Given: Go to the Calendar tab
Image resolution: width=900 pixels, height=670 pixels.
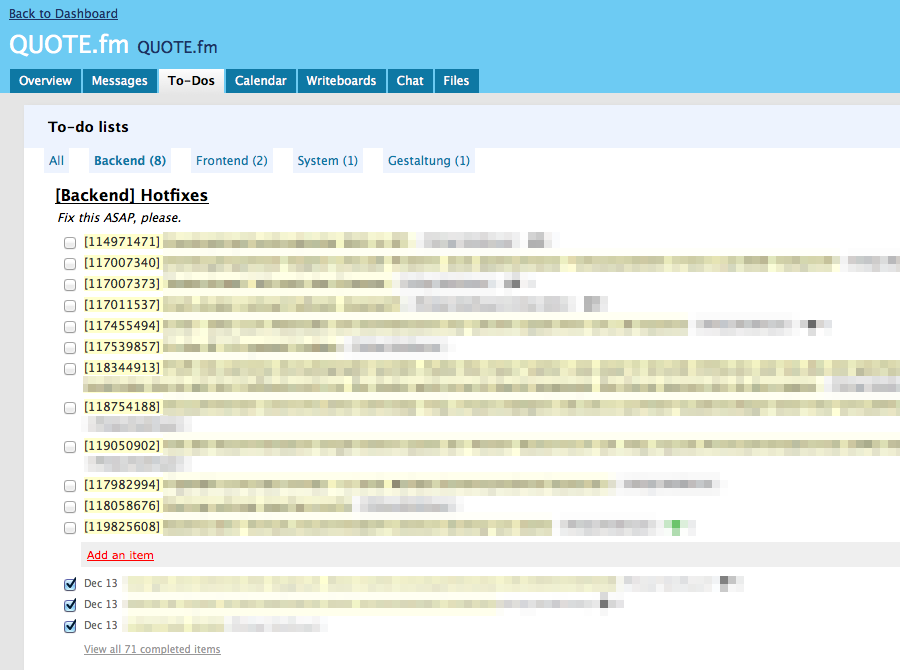Looking at the screenshot, I should tap(260, 81).
